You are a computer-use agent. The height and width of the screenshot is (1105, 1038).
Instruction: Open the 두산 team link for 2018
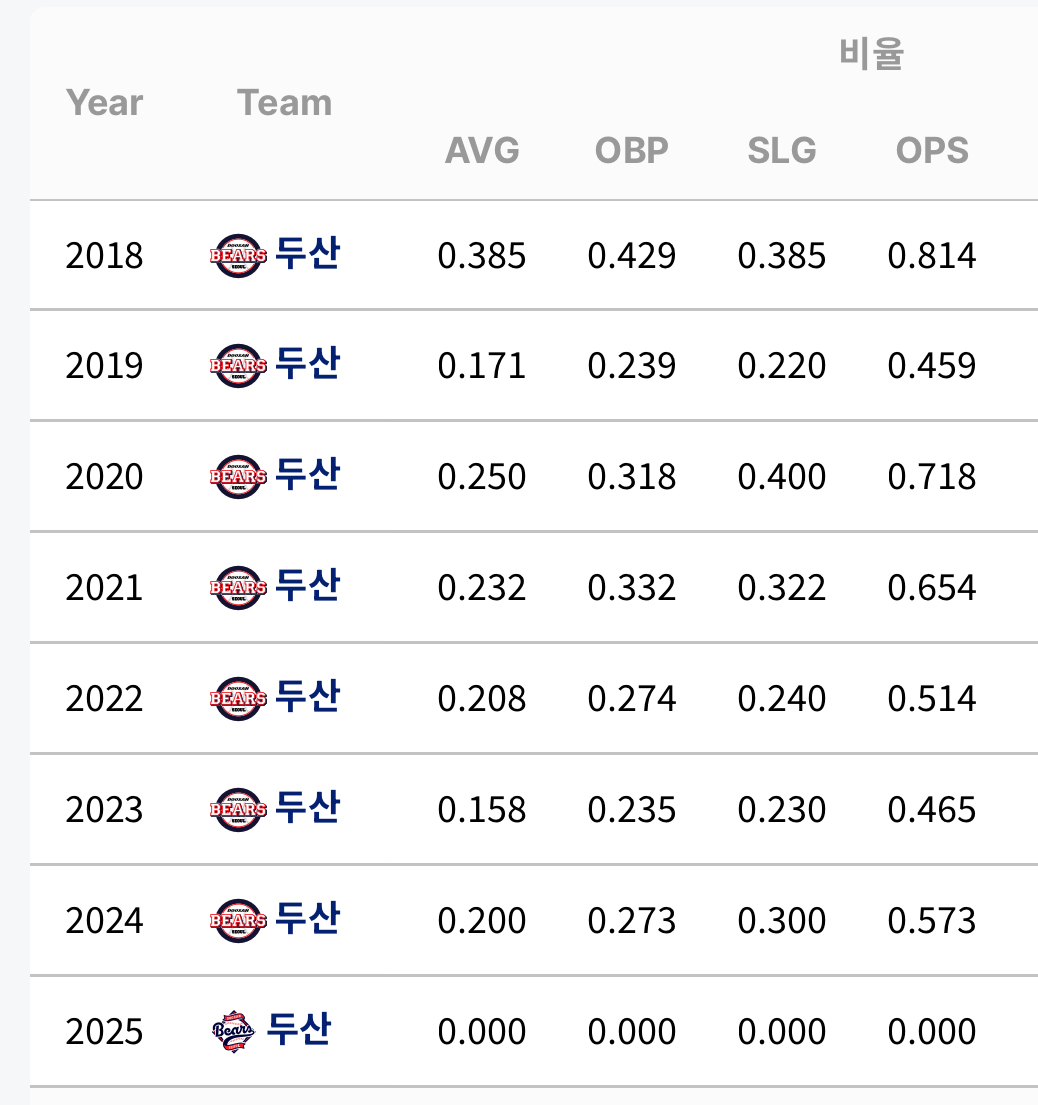[307, 254]
